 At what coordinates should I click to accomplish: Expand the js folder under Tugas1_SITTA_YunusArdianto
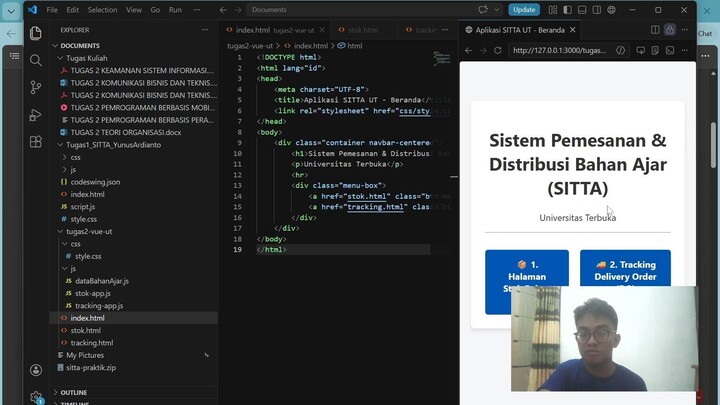point(64,169)
